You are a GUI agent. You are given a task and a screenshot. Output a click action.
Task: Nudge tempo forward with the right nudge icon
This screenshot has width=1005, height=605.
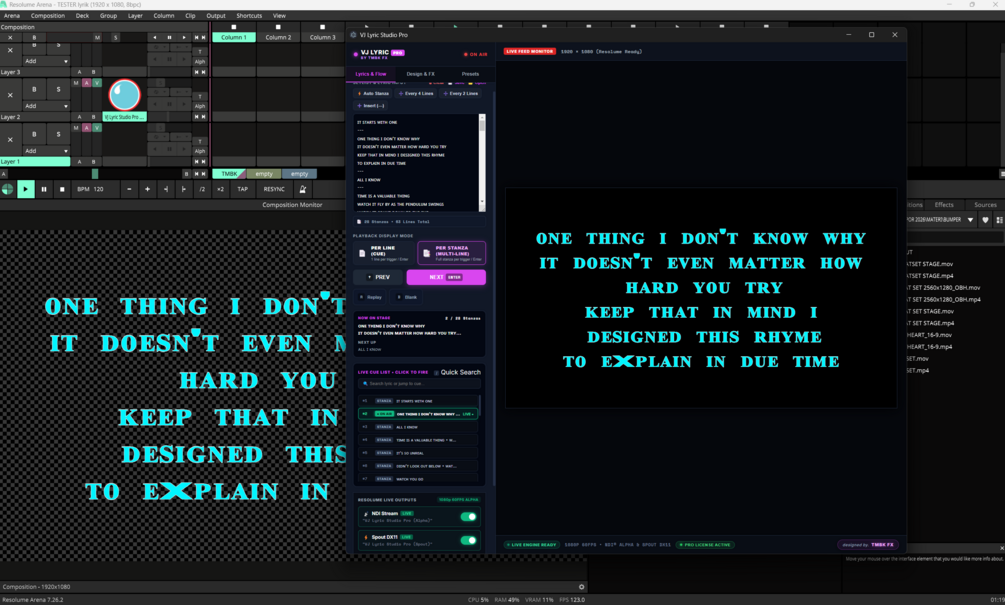pyautogui.click(x=184, y=189)
